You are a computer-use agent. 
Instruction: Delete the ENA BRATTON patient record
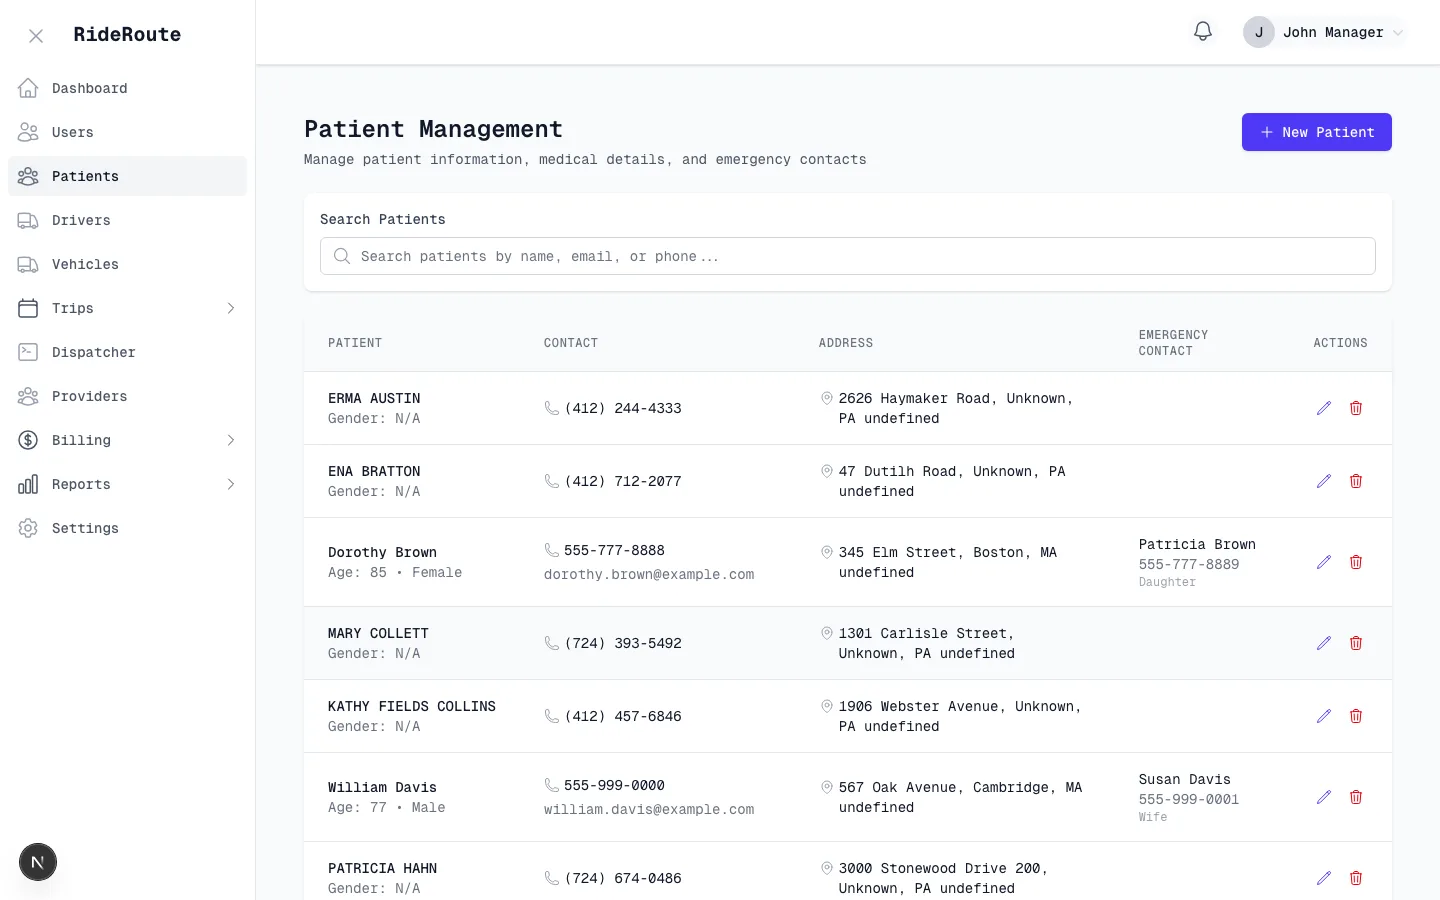click(x=1356, y=481)
